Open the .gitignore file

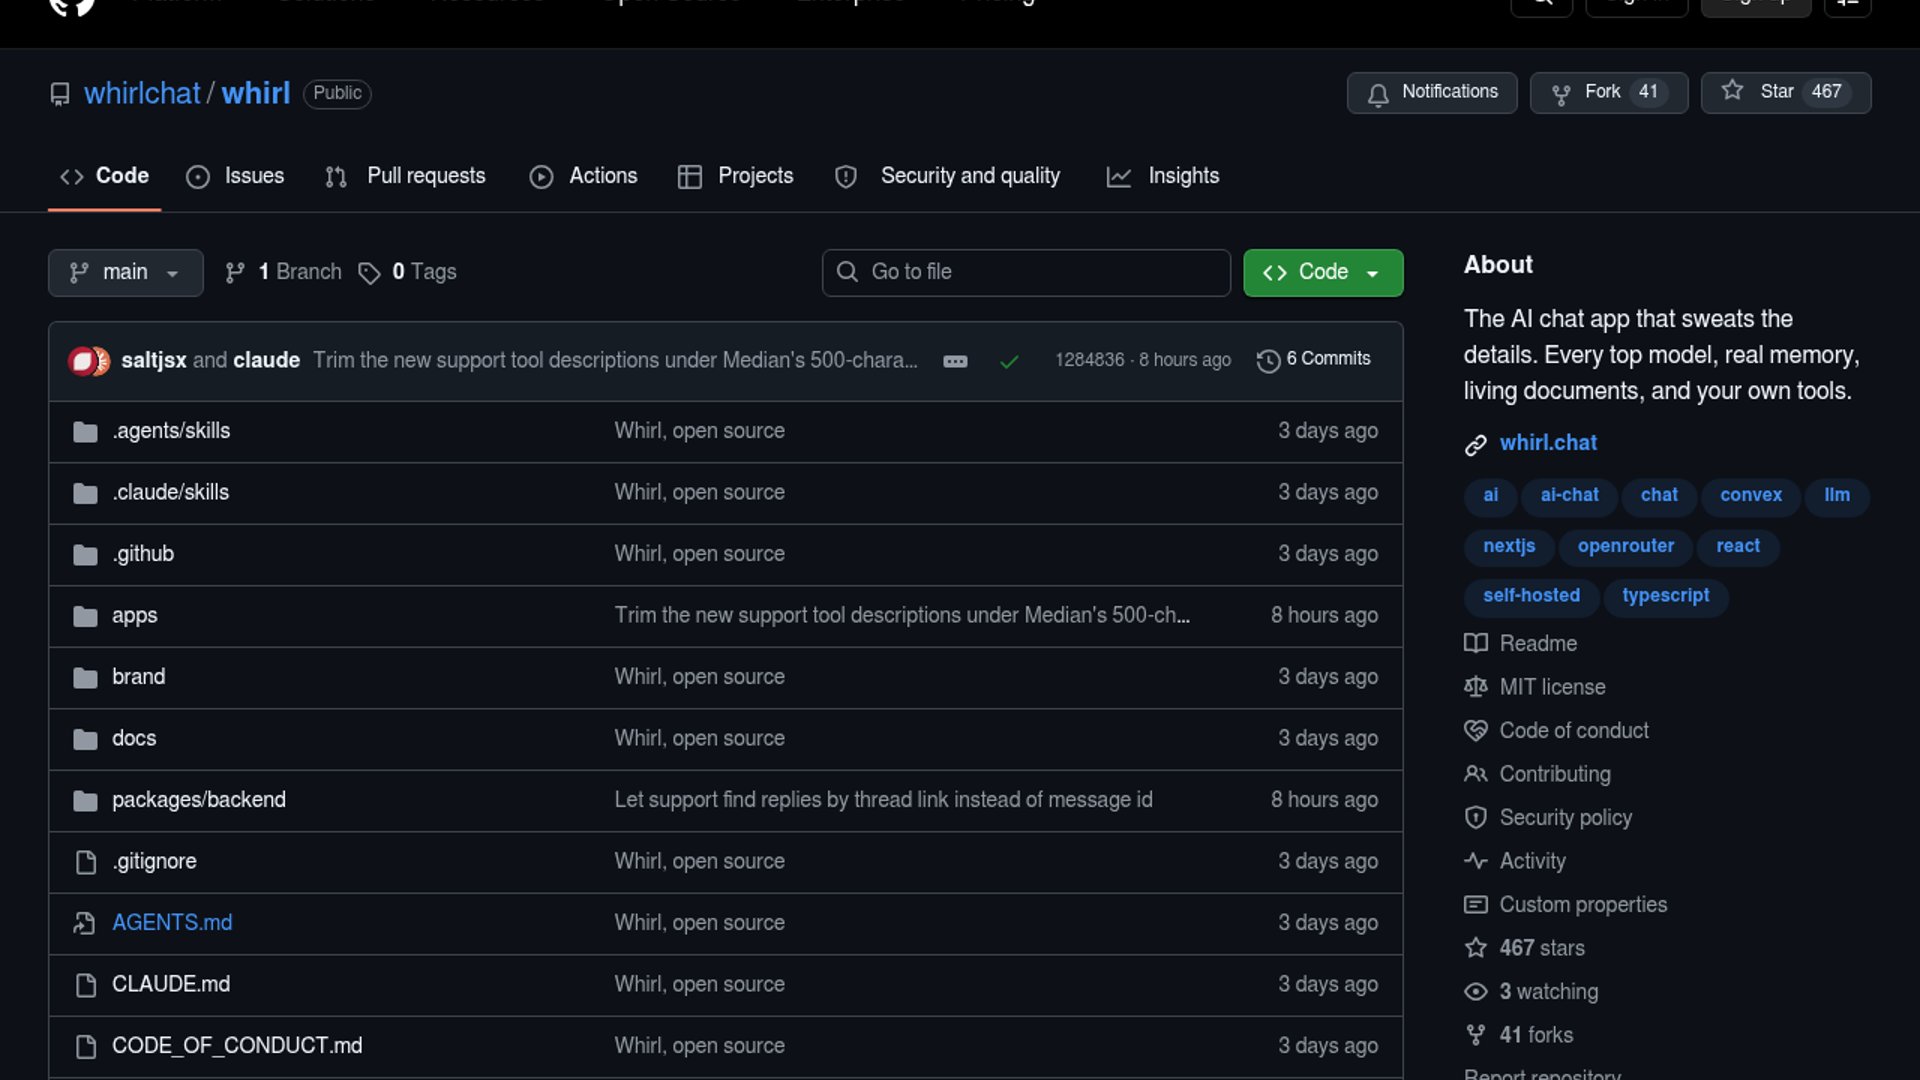coord(154,861)
